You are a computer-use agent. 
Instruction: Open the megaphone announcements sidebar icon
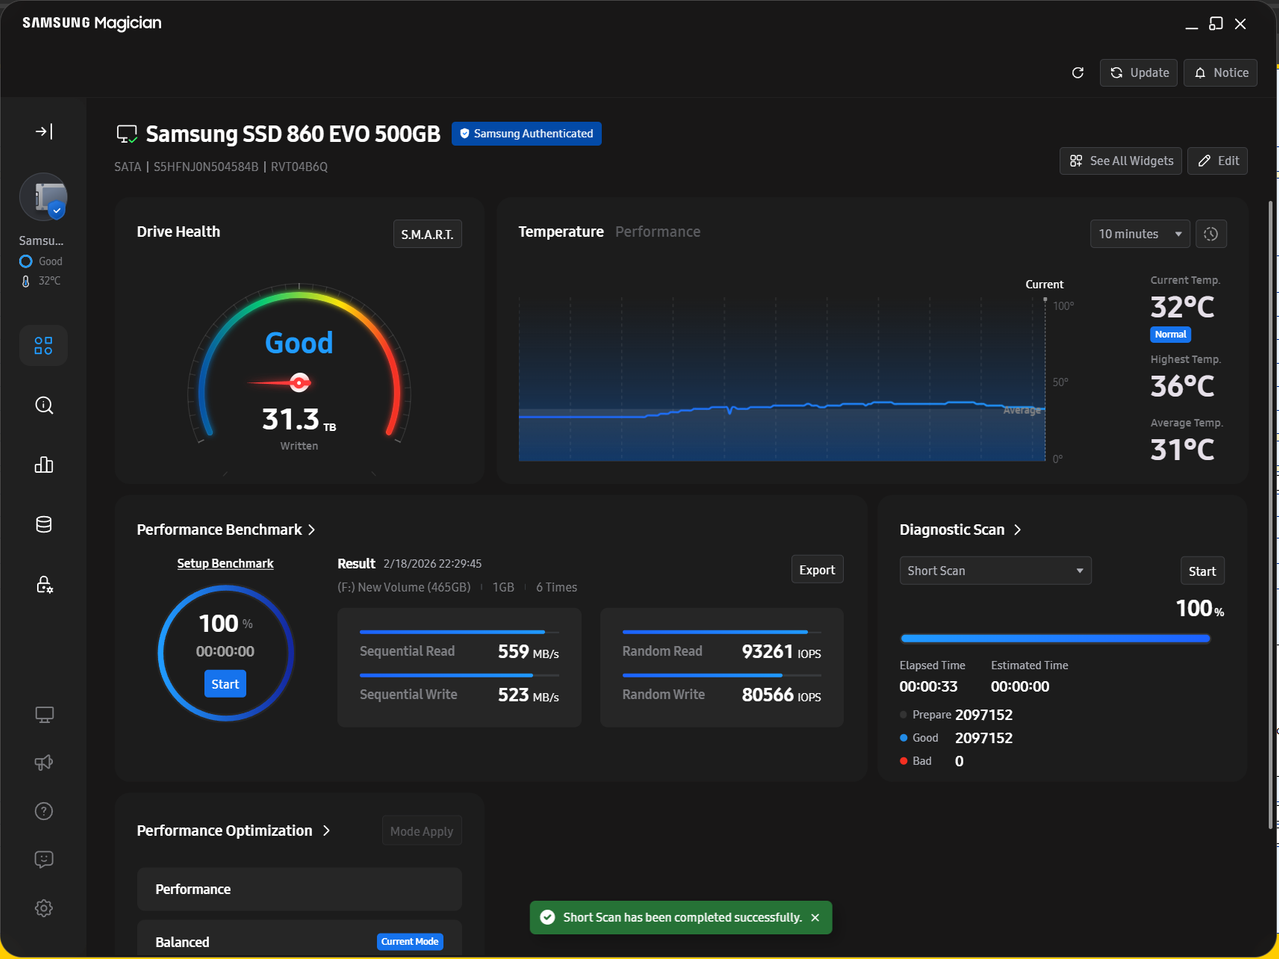(x=44, y=763)
